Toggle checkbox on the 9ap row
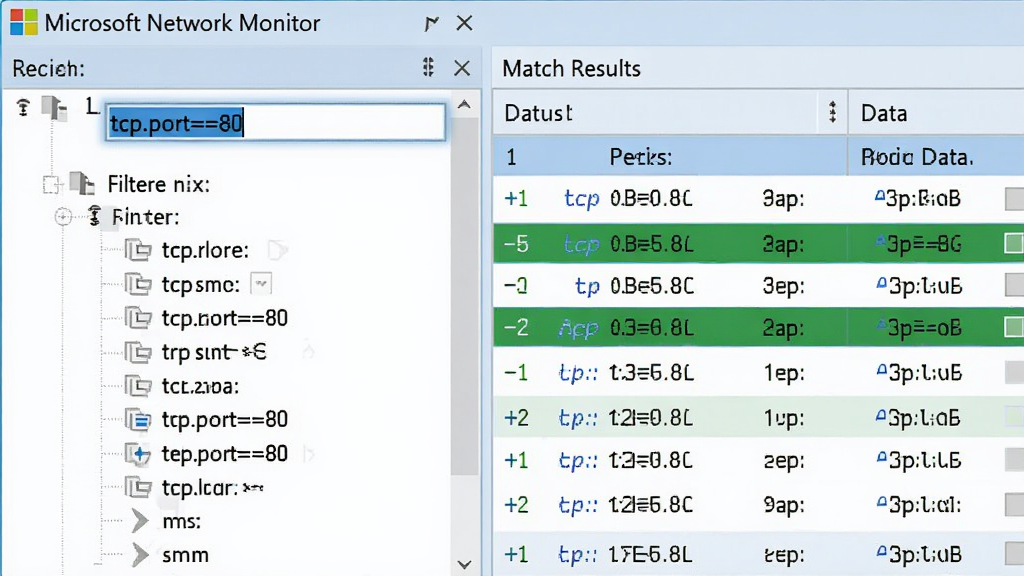 tap(1014, 505)
